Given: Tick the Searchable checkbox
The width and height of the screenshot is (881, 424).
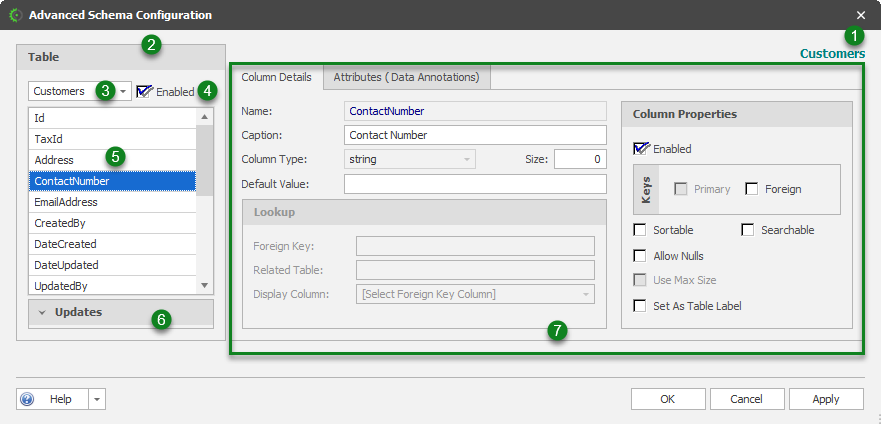Looking at the screenshot, I should tap(748, 230).
